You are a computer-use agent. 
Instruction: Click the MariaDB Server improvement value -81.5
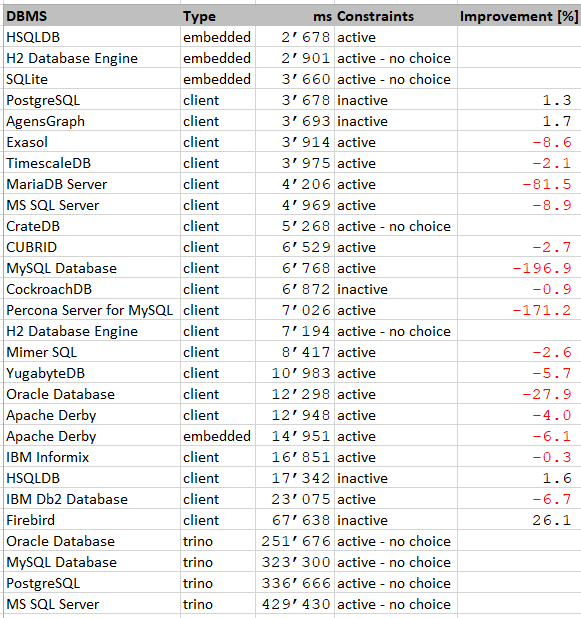(x=519, y=184)
